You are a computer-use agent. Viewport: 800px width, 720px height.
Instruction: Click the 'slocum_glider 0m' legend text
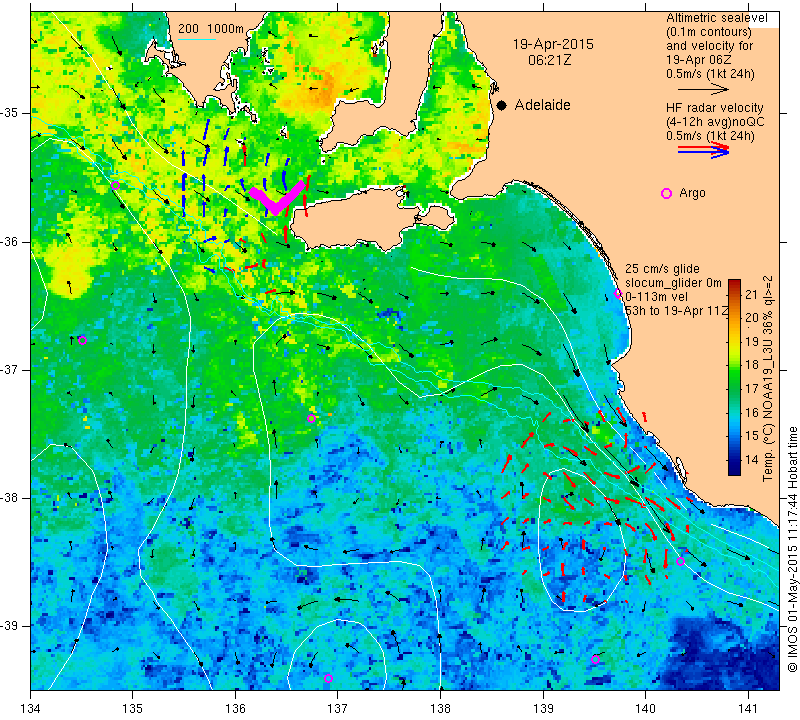point(673,283)
